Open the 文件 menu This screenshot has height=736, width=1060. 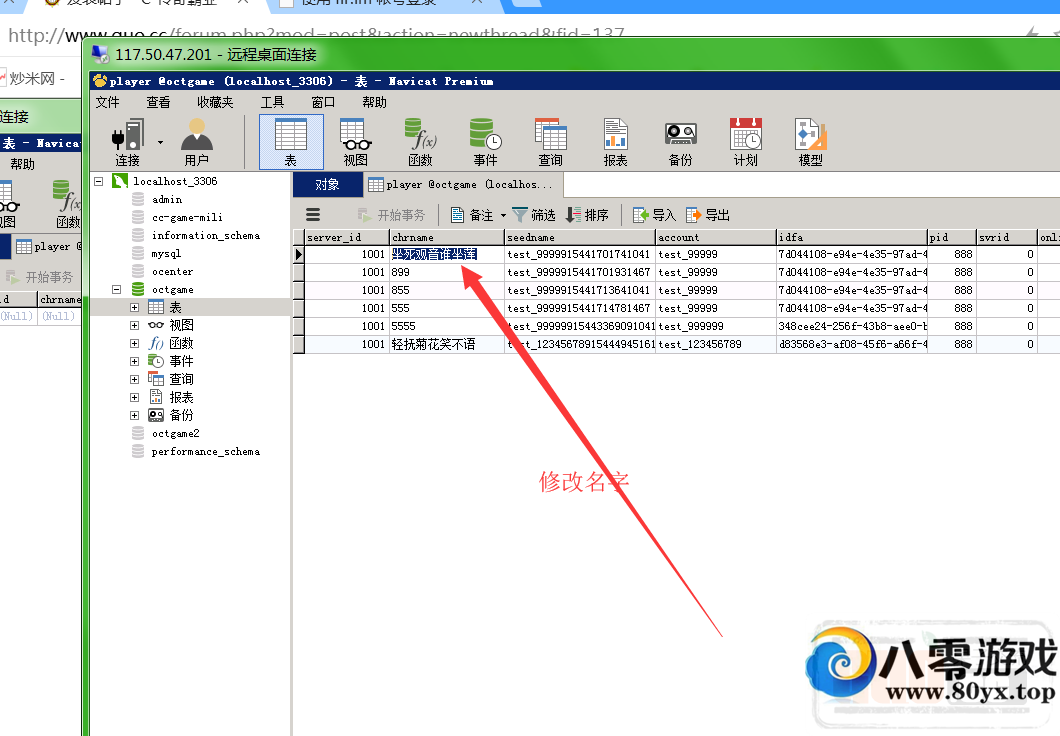107,102
